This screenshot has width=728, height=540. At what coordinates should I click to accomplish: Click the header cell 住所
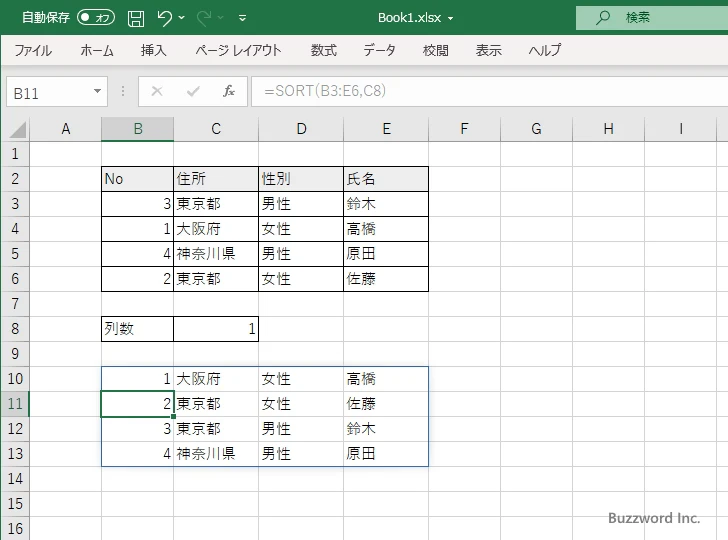click(x=216, y=179)
